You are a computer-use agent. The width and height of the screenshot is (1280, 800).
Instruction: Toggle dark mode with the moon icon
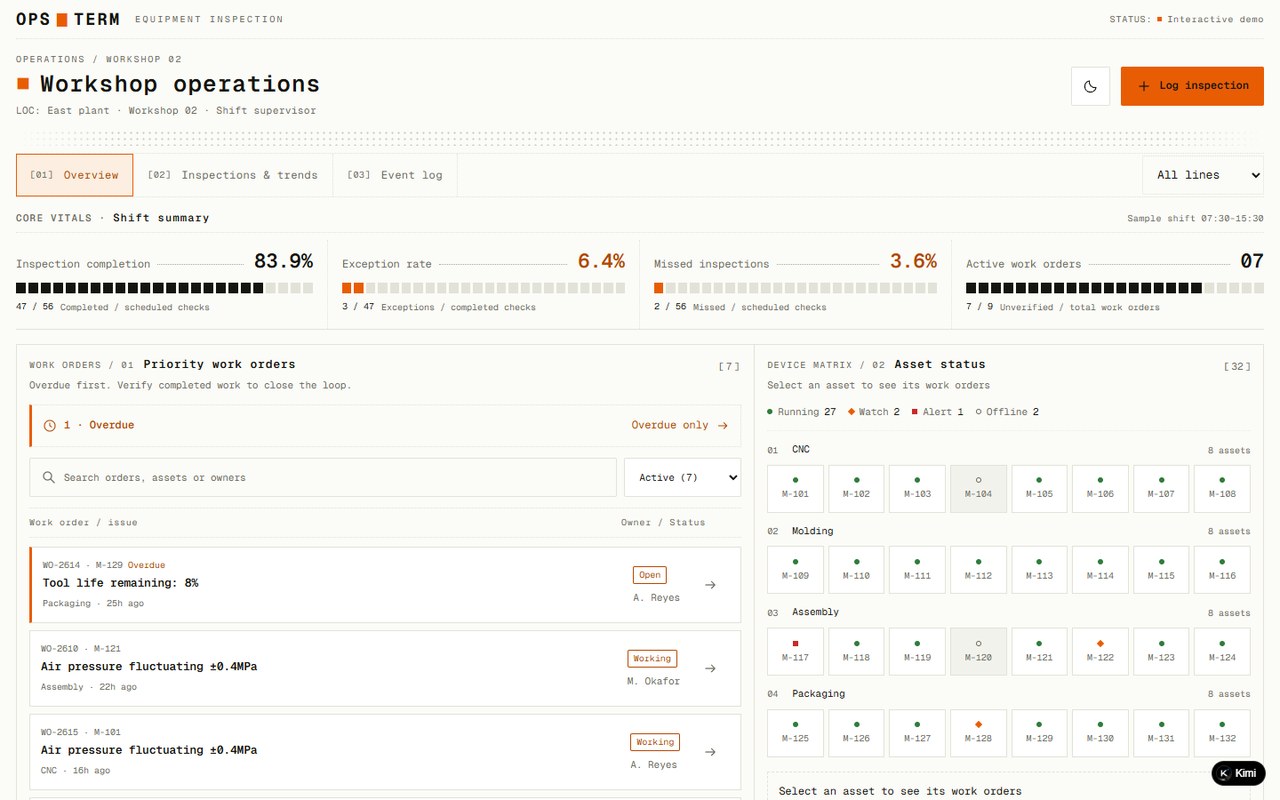[x=1090, y=86]
